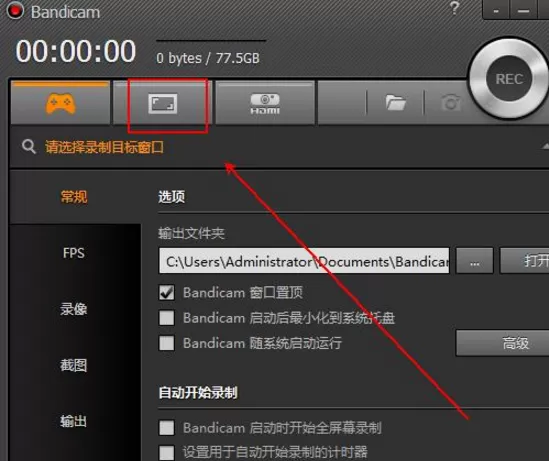Image resolution: width=549 pixels, height=461 pixels.
Task: Open the 截图 settings tab
Action: point(74,365)
